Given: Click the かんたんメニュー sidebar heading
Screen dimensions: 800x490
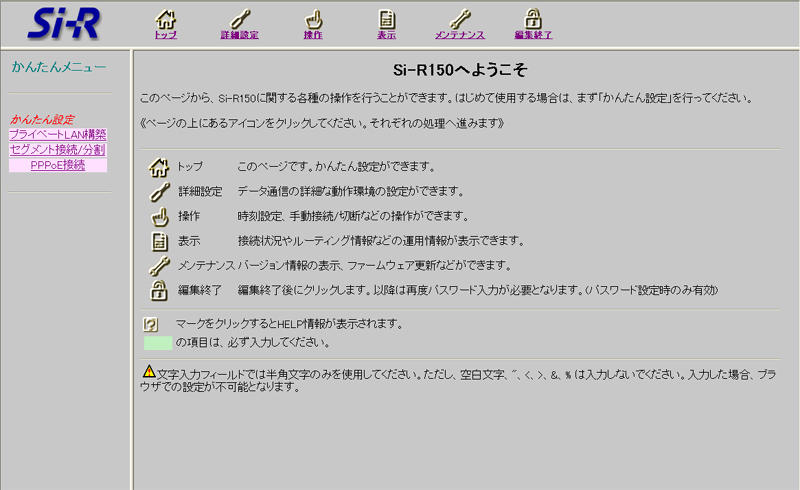Looking at the screenshot, I should 59,67.
